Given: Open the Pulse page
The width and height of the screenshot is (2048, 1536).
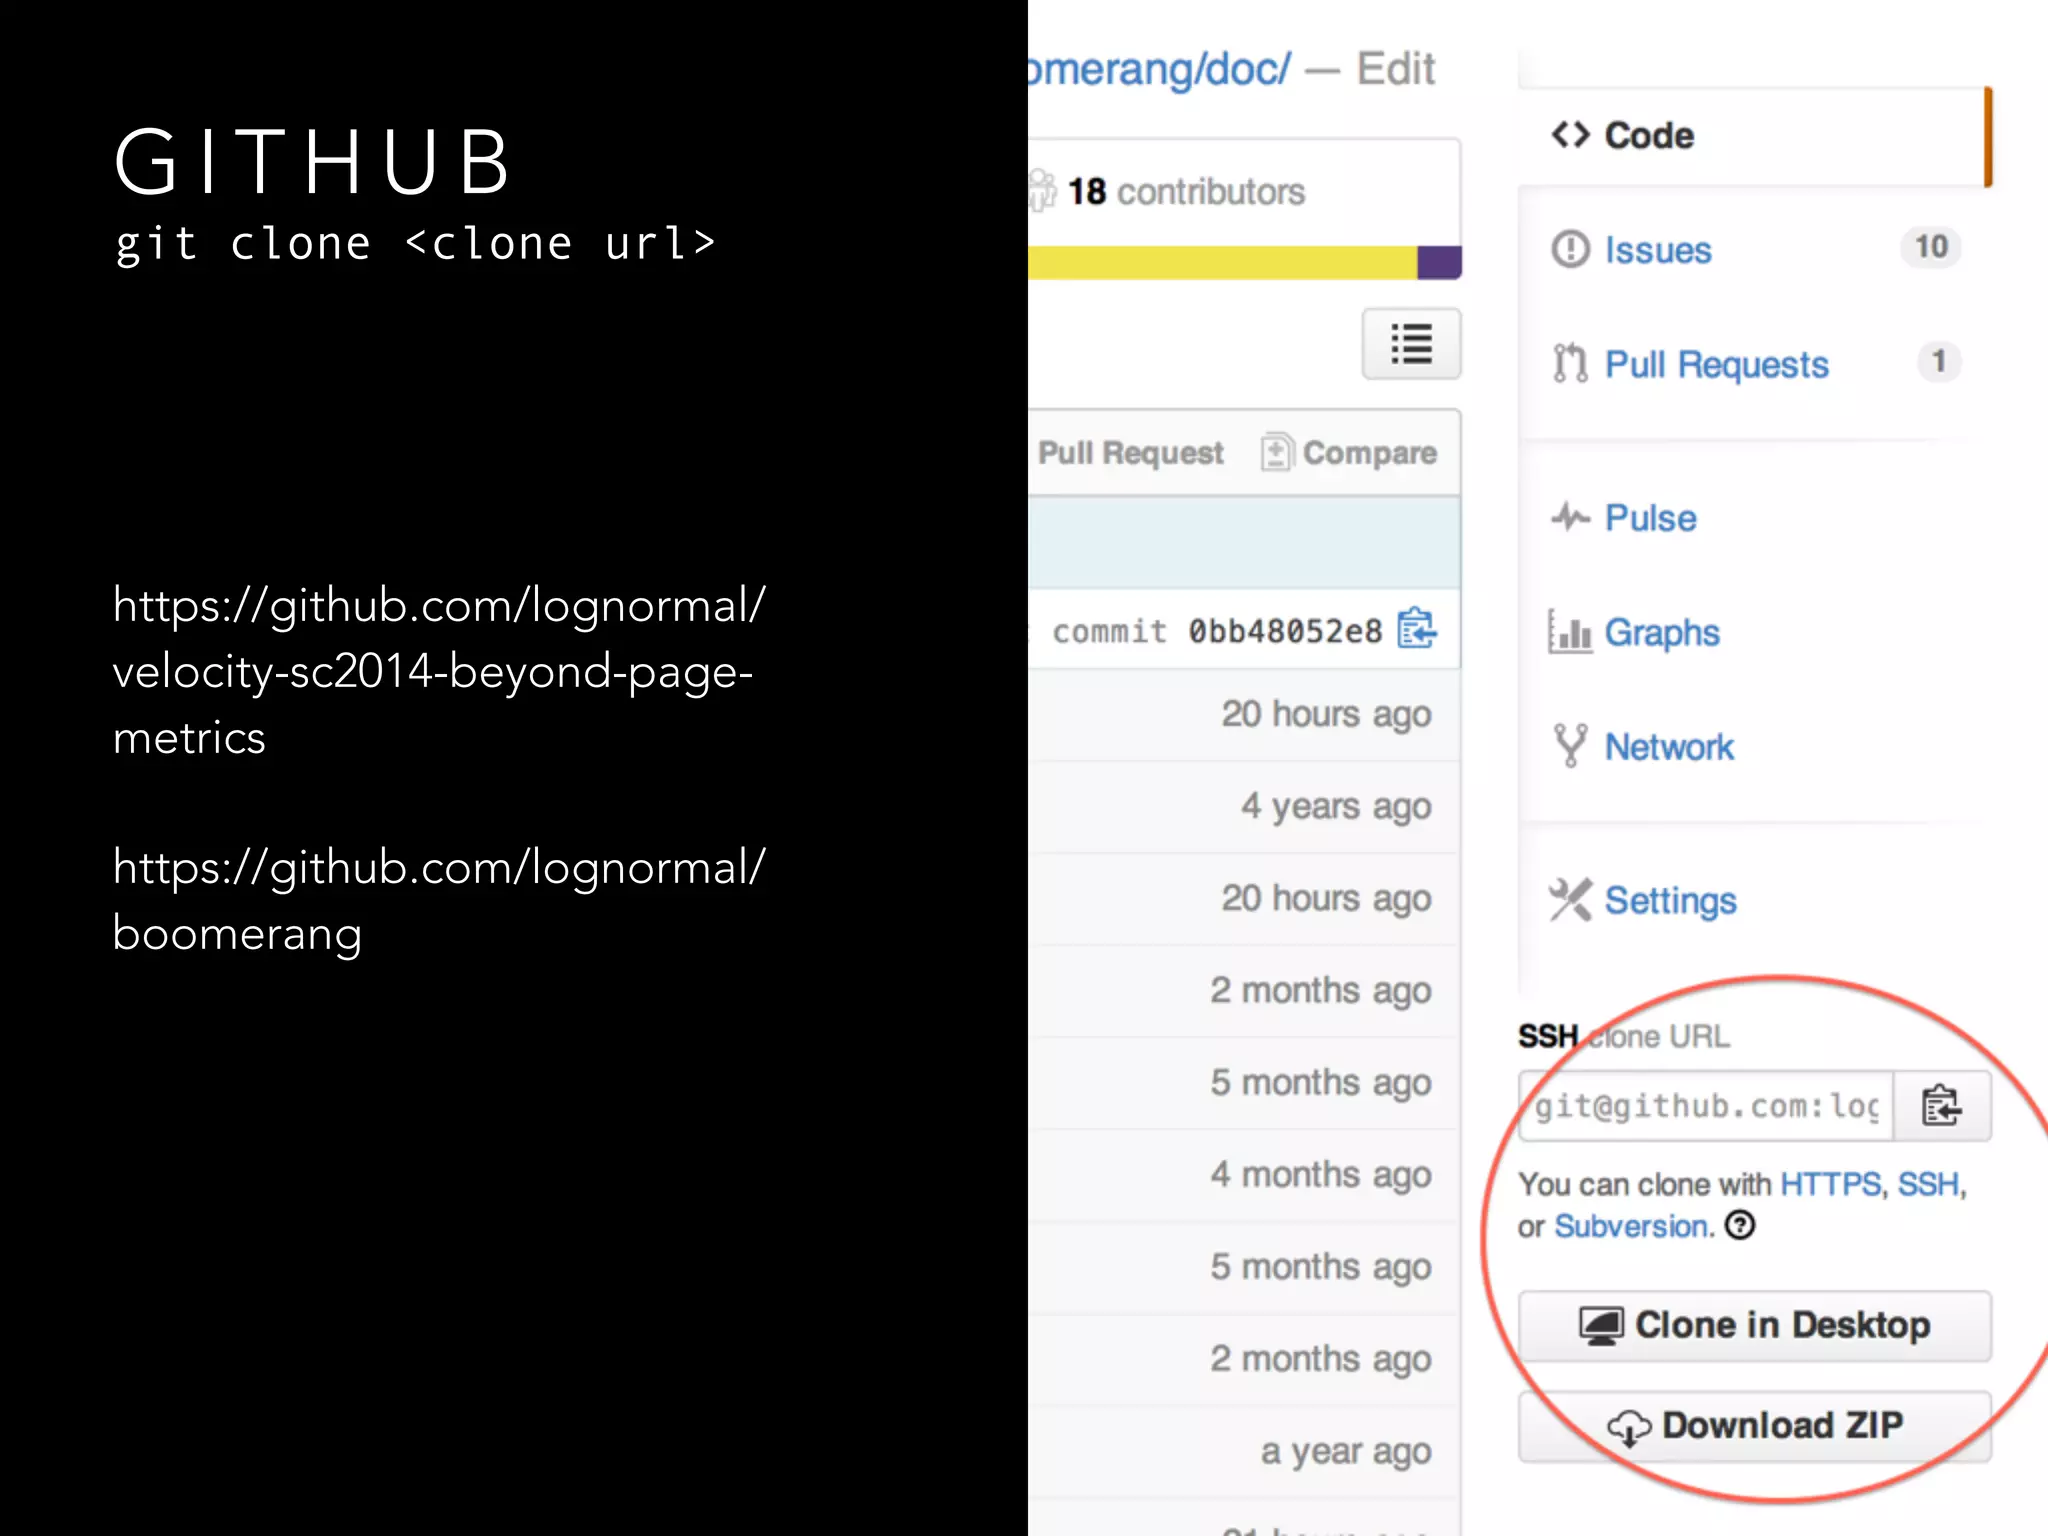Looking at the screenshot, I should tap(1650, 518).
